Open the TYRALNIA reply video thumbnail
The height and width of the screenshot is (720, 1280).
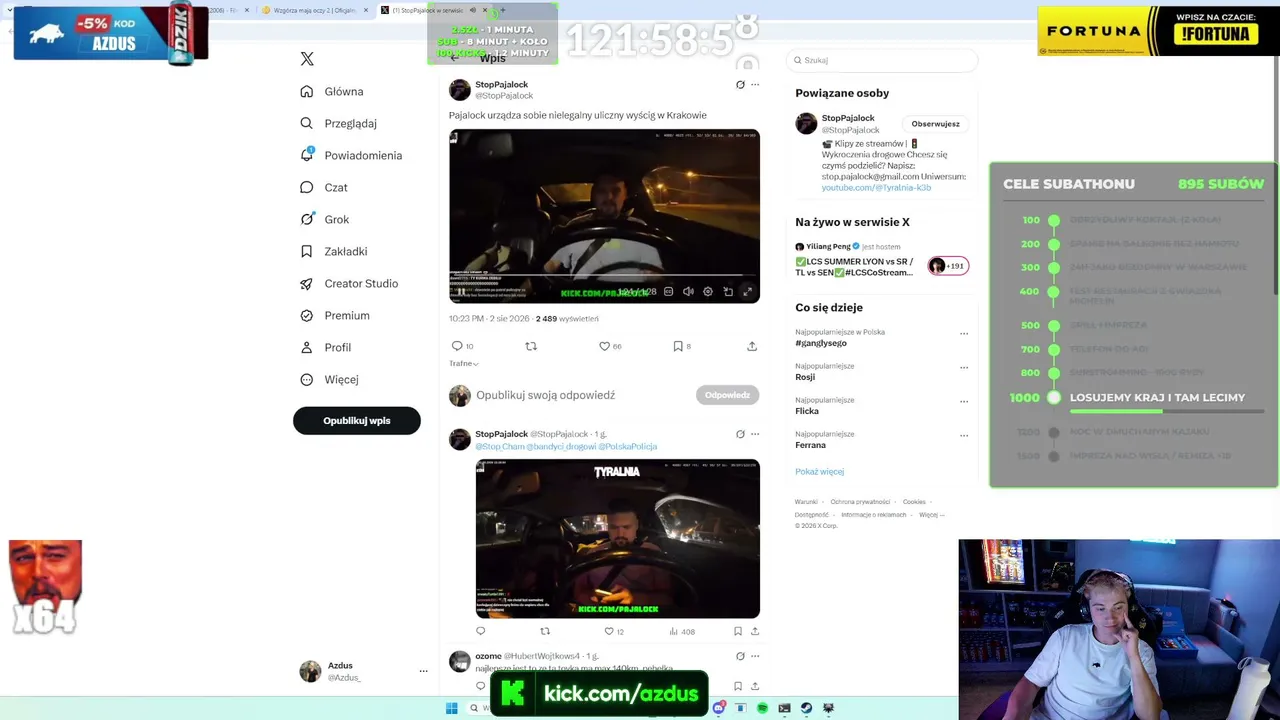618,539
